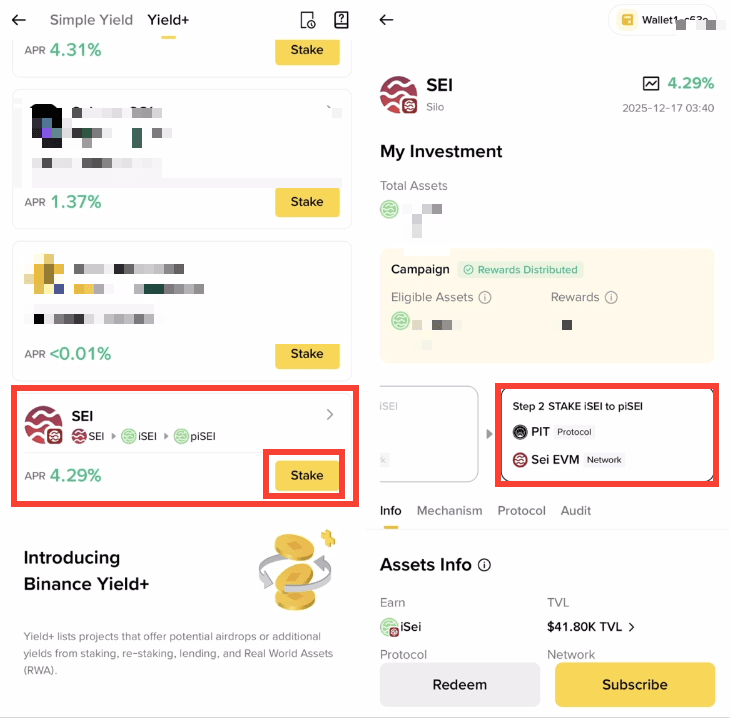The width and height of the screenshot is (730, 718).
Task: Open the history clock icon
Action: click(x=308, y=20)
